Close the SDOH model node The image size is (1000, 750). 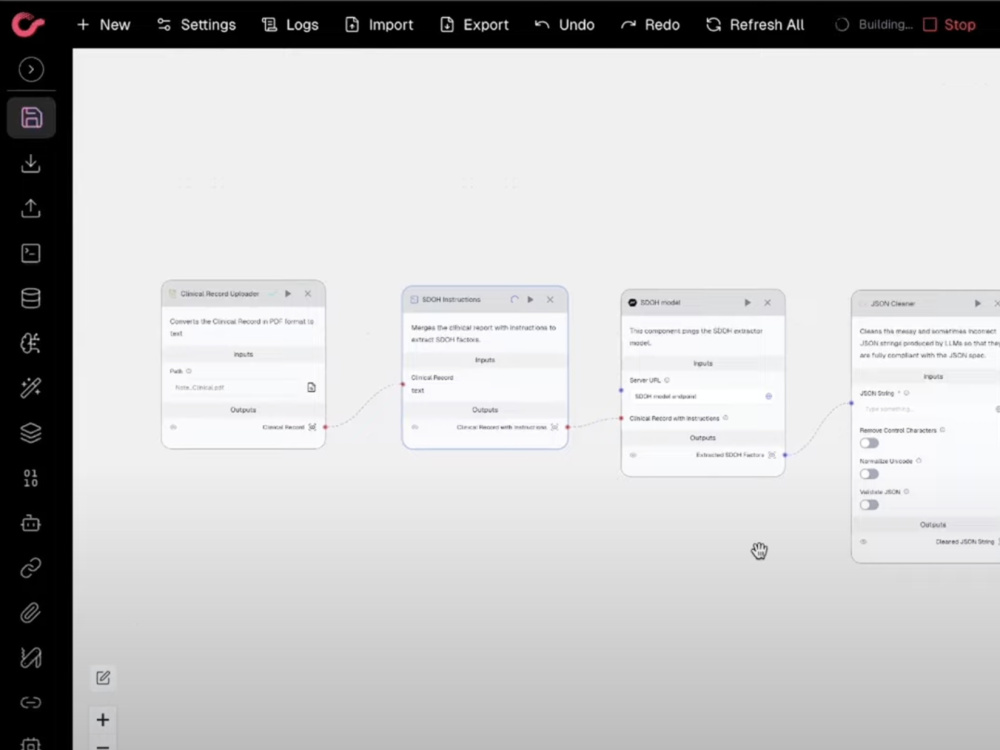point(768,303)
